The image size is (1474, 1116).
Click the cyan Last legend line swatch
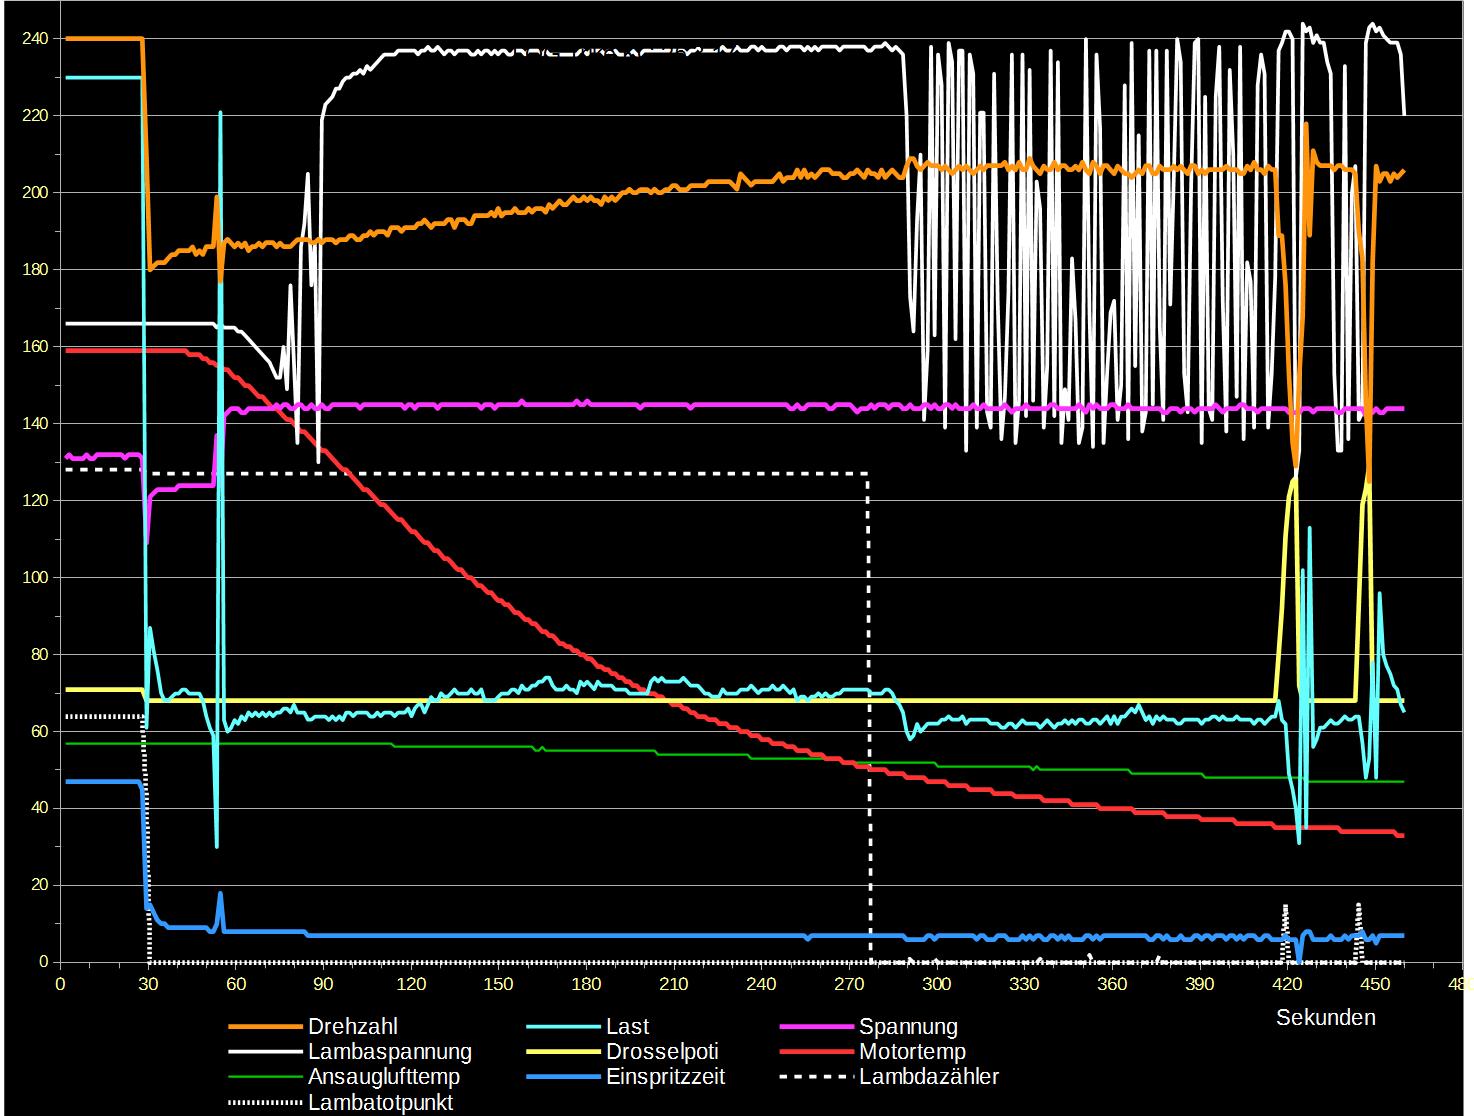[x=561, y=1027]
